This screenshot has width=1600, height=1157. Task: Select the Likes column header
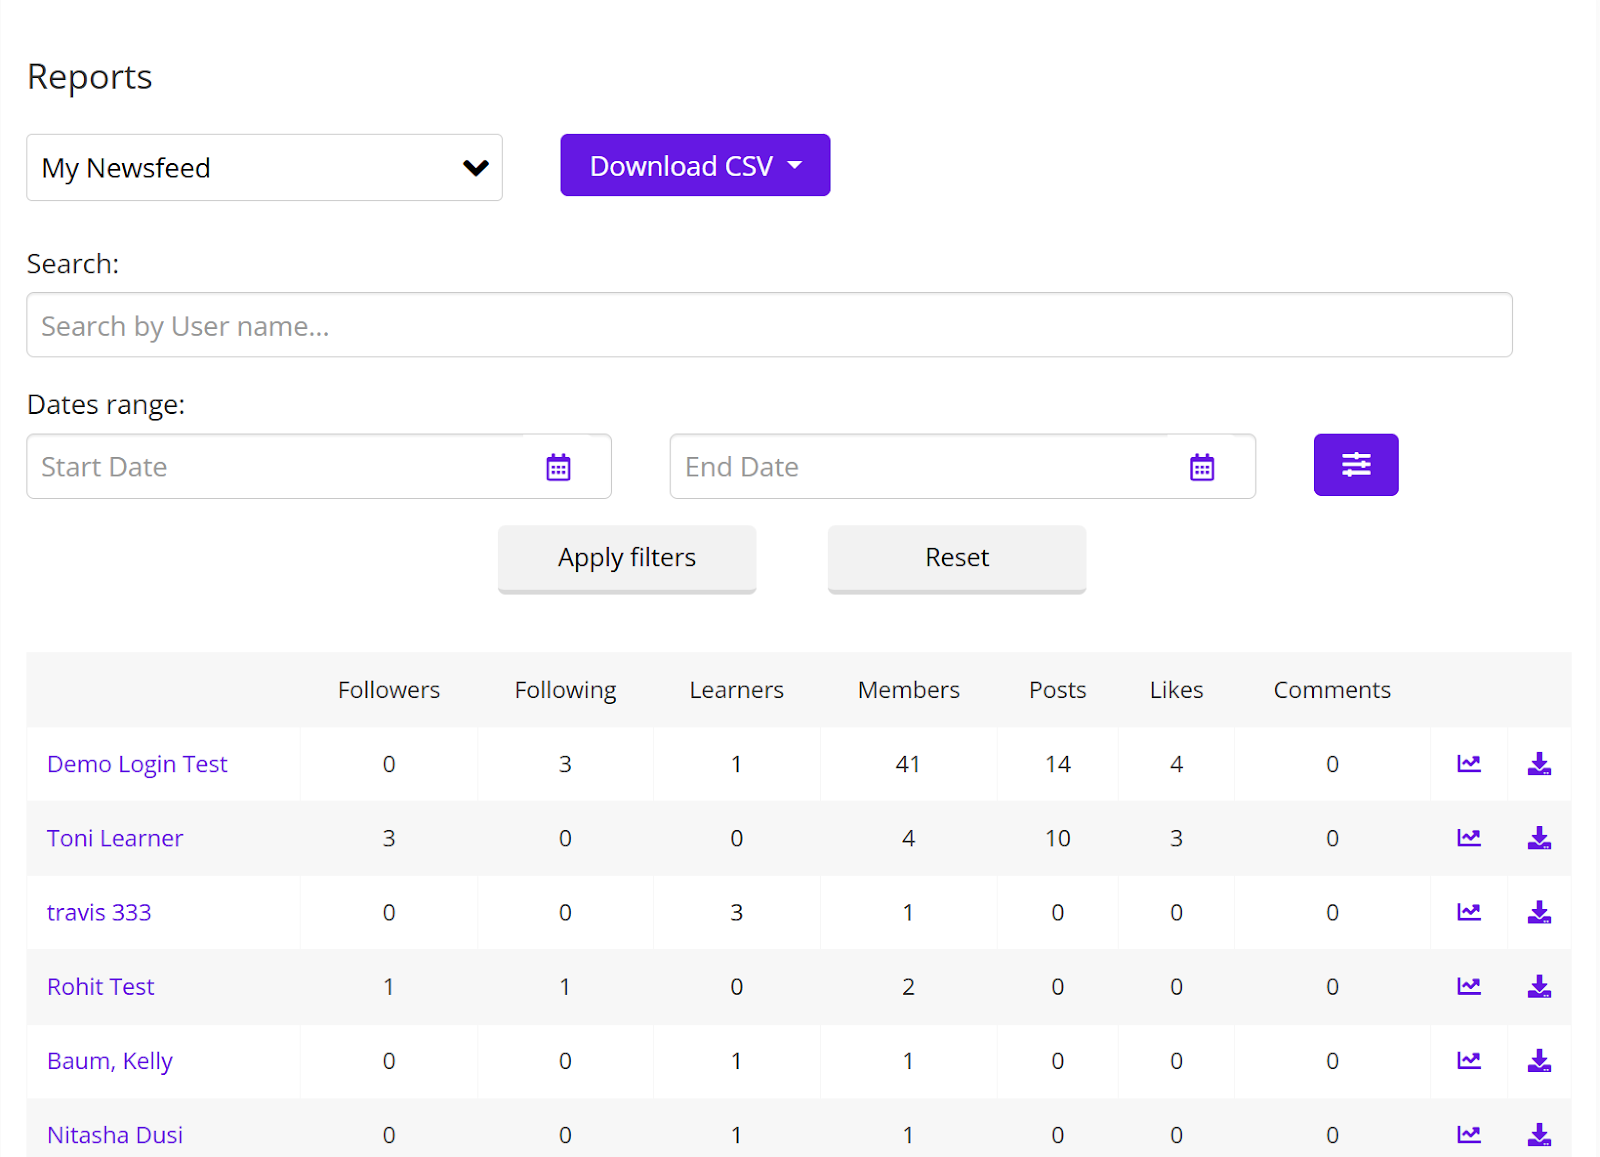(1176, 690)
